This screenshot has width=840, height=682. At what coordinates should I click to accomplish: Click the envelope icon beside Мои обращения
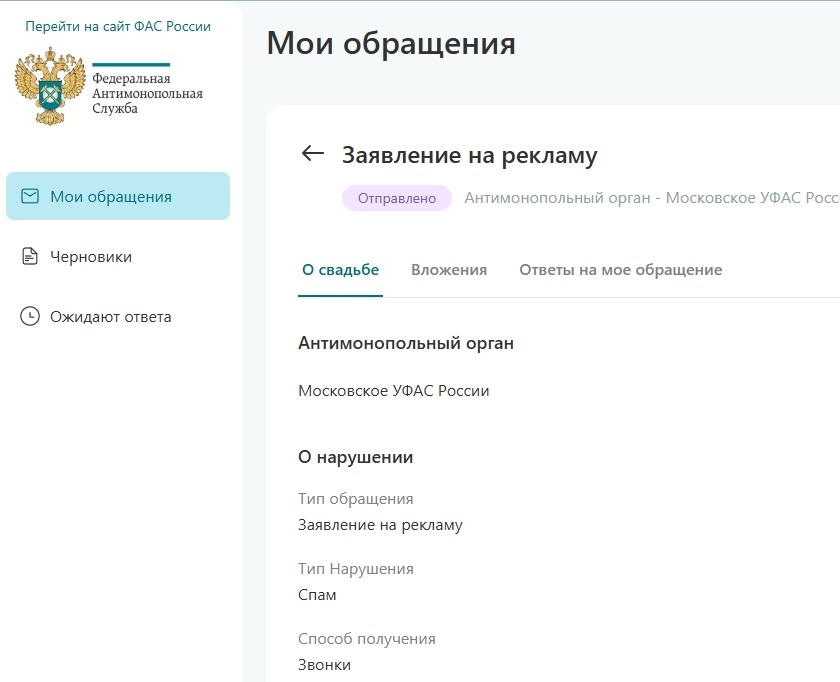29,196
